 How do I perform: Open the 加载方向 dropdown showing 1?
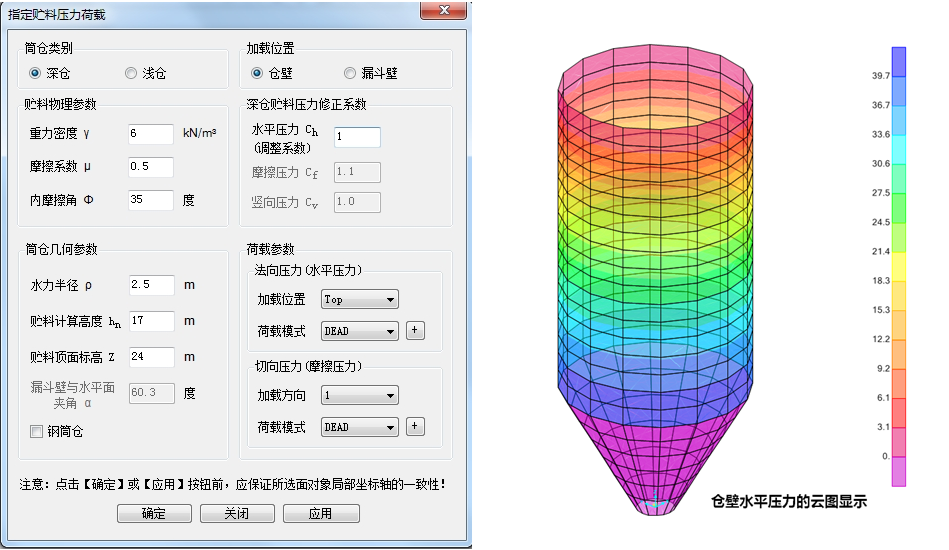click(359, 395)
